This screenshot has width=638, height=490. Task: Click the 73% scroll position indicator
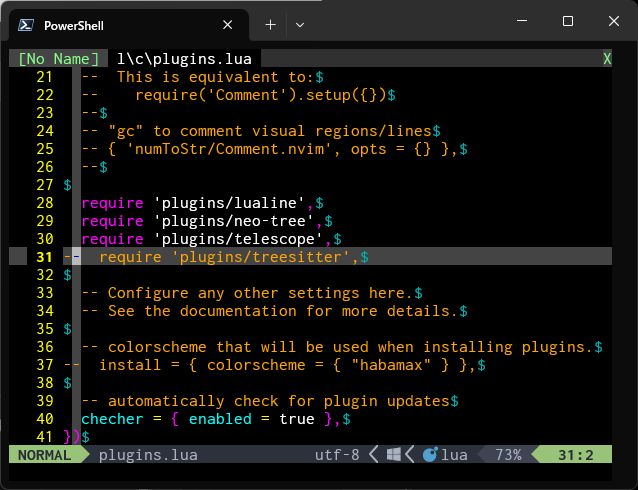508,455
